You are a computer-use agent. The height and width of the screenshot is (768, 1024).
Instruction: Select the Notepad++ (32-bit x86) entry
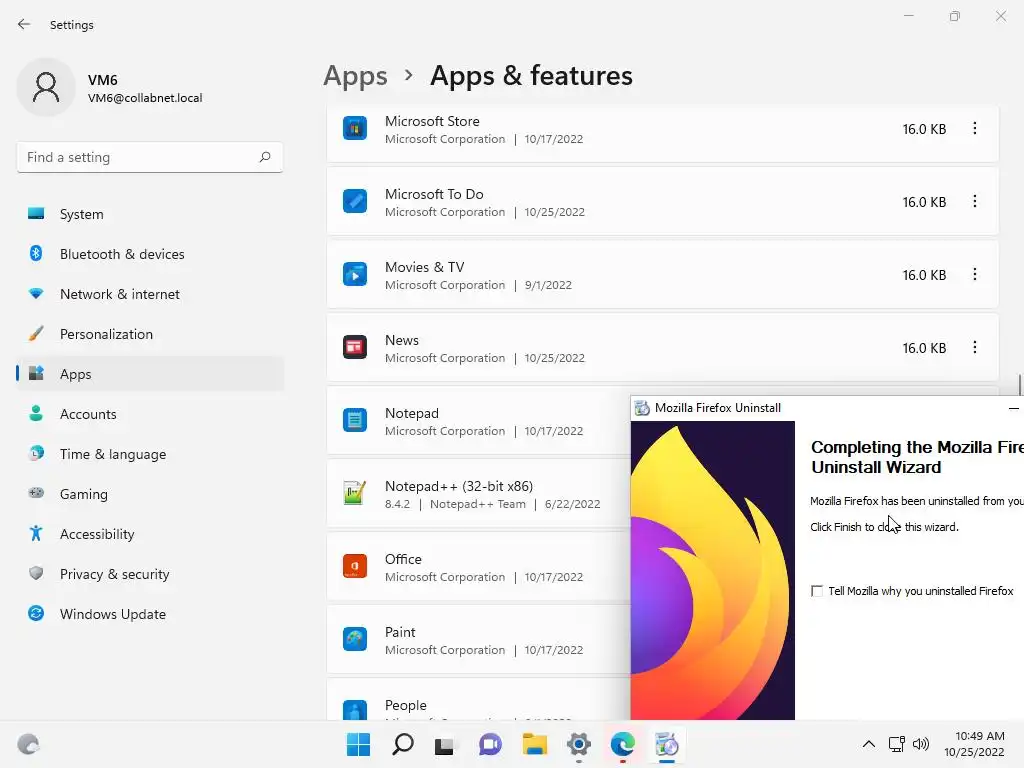479,494
